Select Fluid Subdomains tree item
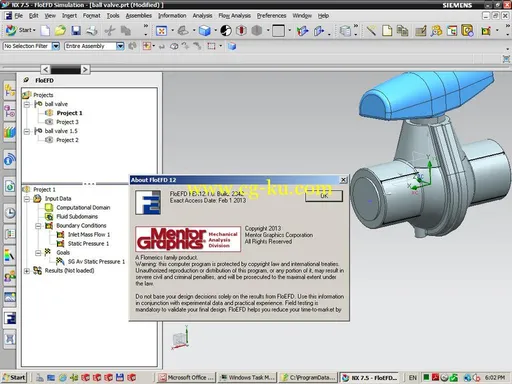 [77, 217]
